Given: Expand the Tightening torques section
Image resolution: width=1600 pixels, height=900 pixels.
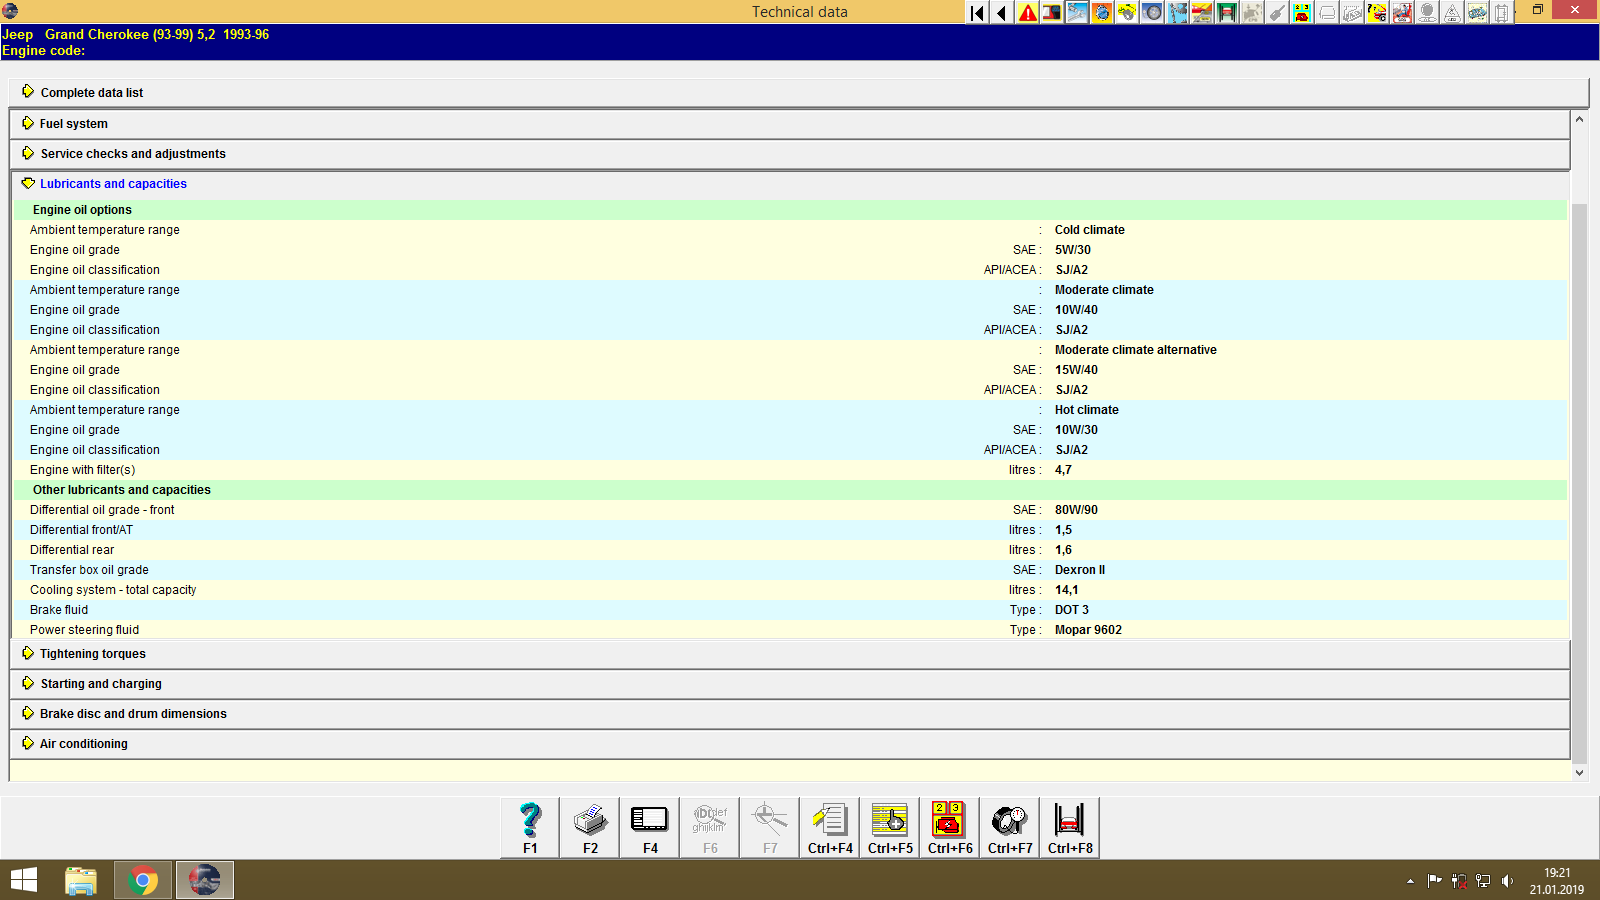Looking at the screenshot, I should tap(92, 653).
